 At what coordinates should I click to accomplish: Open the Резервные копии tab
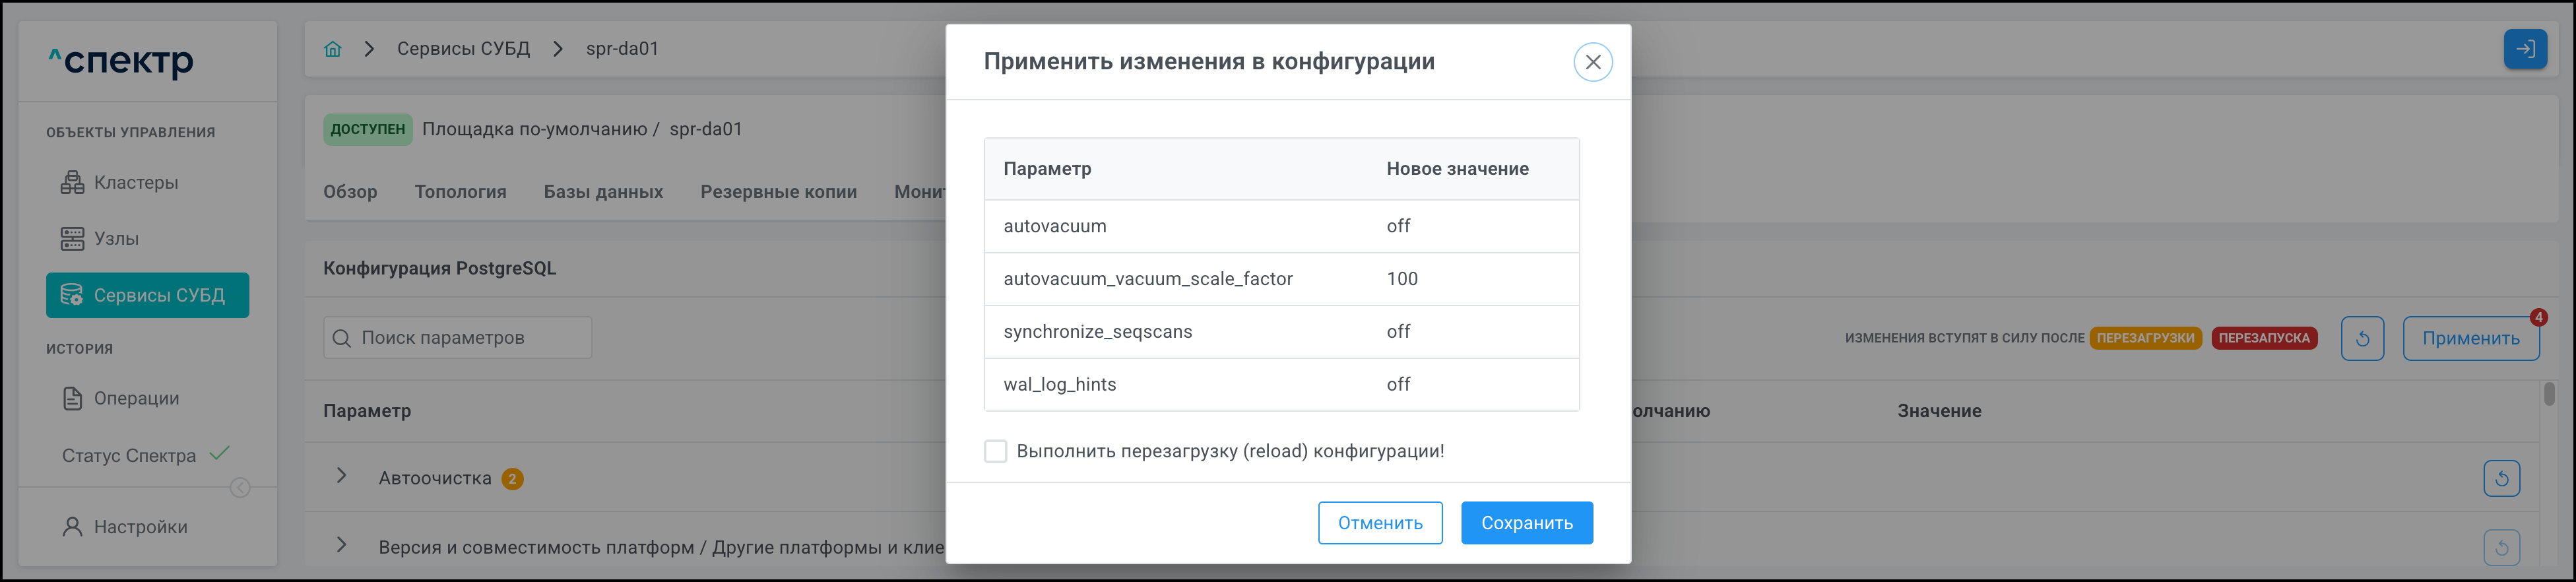778,192
